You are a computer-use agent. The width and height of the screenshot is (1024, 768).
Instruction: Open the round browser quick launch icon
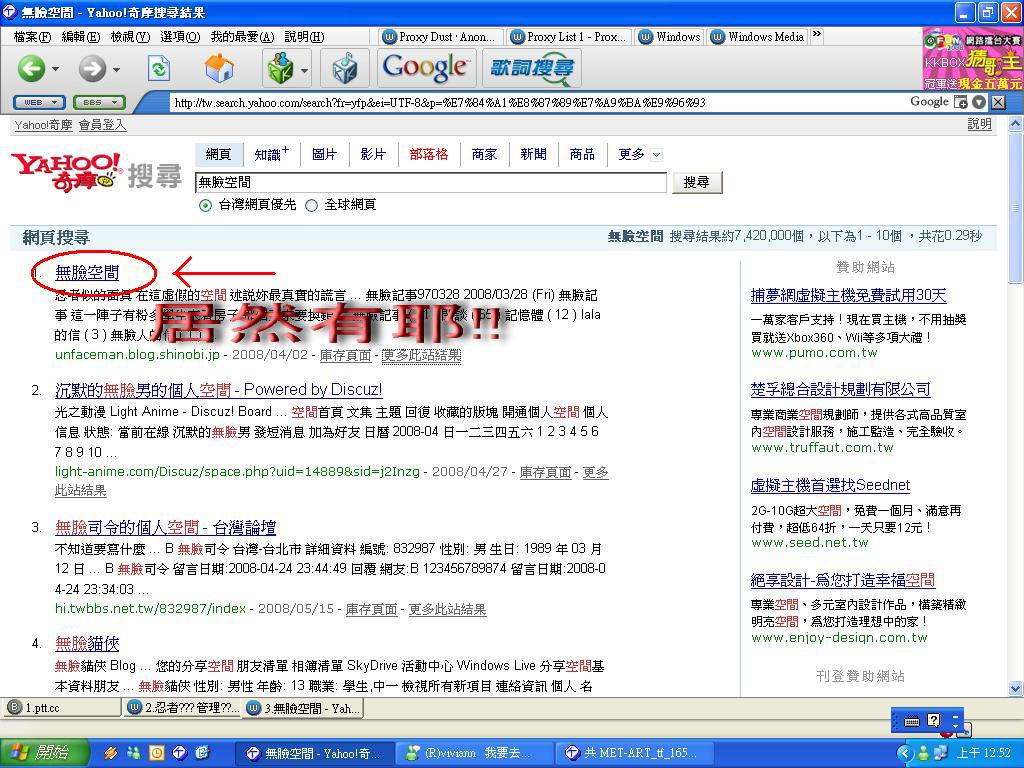tap(180, 753)
